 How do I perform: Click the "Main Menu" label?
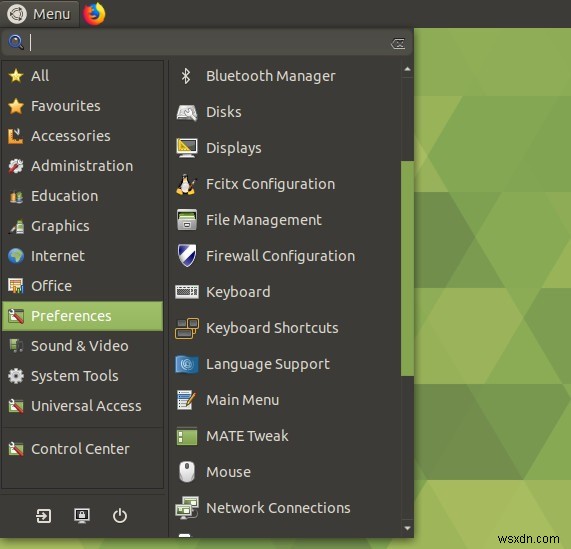pos(243,400)
